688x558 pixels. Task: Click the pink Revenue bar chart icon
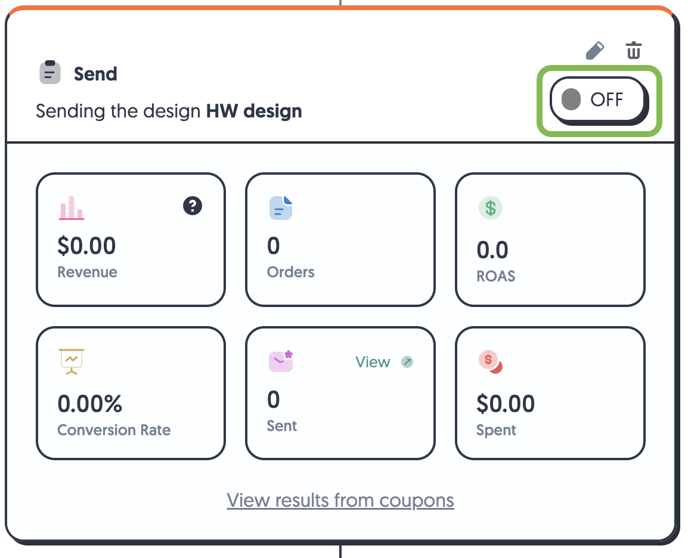pyautogui.click(x=71, y=207)
